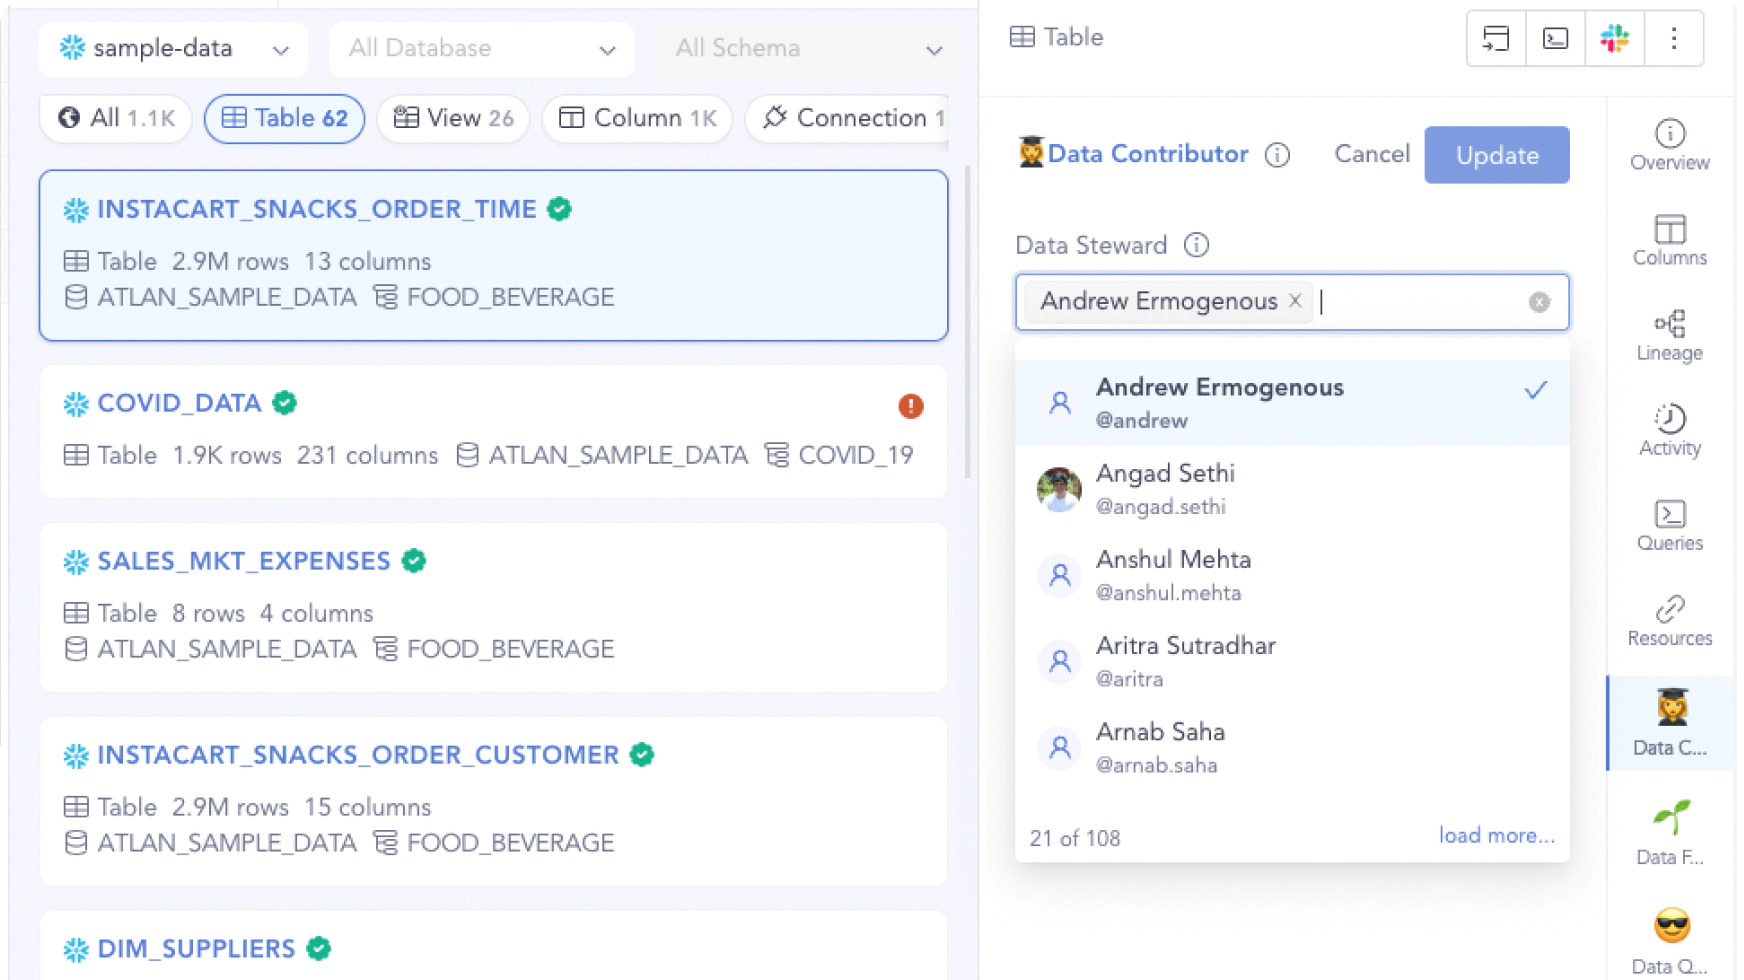Click Angad Sethi's avatar photo

1059,489
